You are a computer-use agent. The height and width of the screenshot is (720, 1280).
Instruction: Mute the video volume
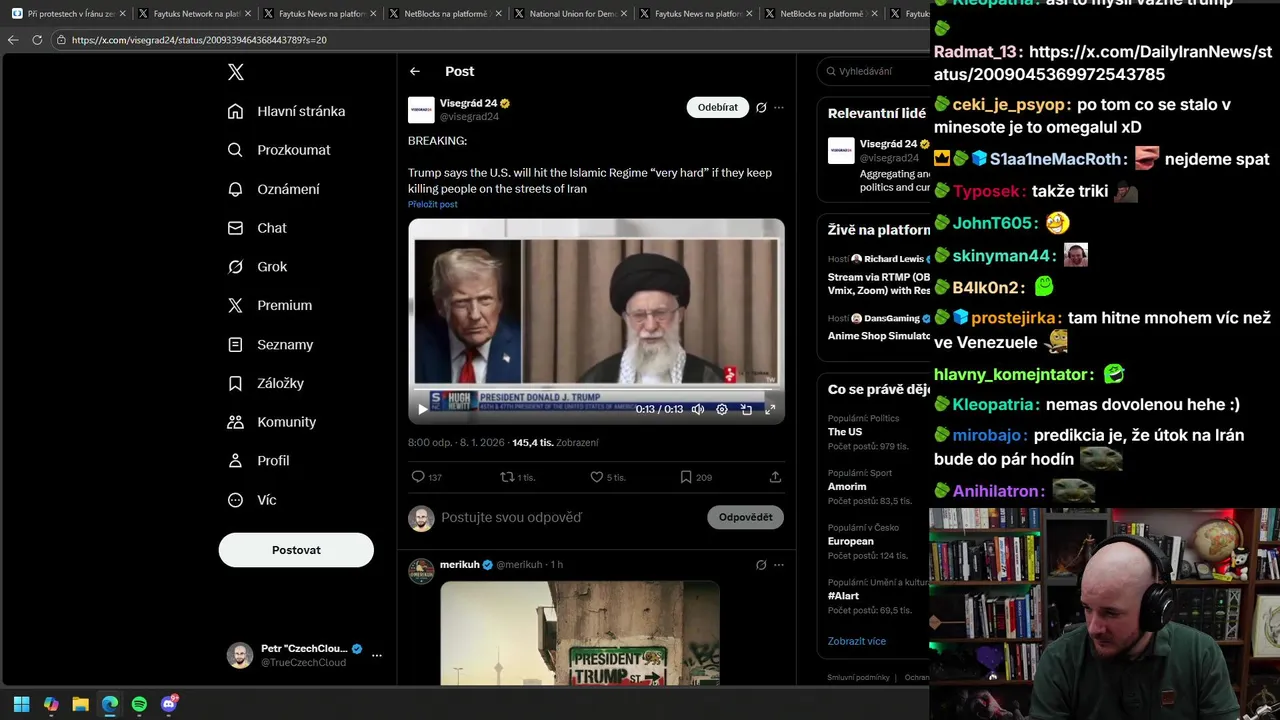pos(698,409)
